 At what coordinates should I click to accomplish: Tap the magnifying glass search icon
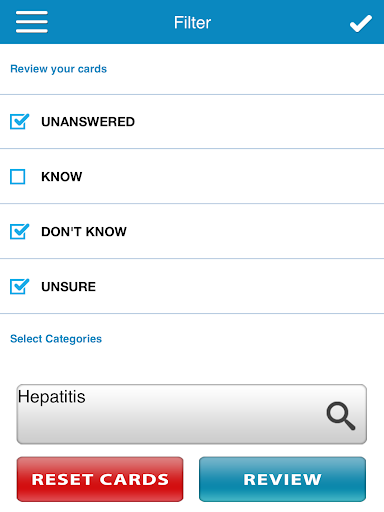(x=341, y=416)
